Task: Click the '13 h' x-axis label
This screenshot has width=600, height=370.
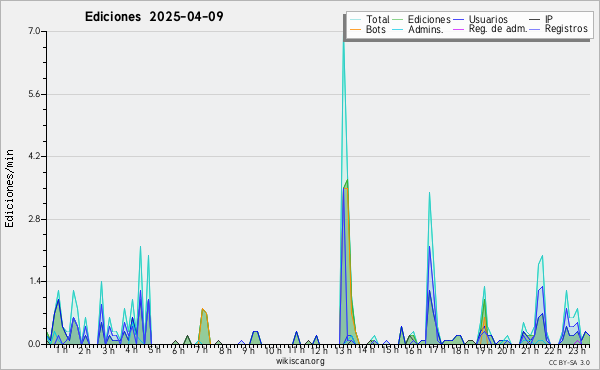Action: click(x=343, y=350)
